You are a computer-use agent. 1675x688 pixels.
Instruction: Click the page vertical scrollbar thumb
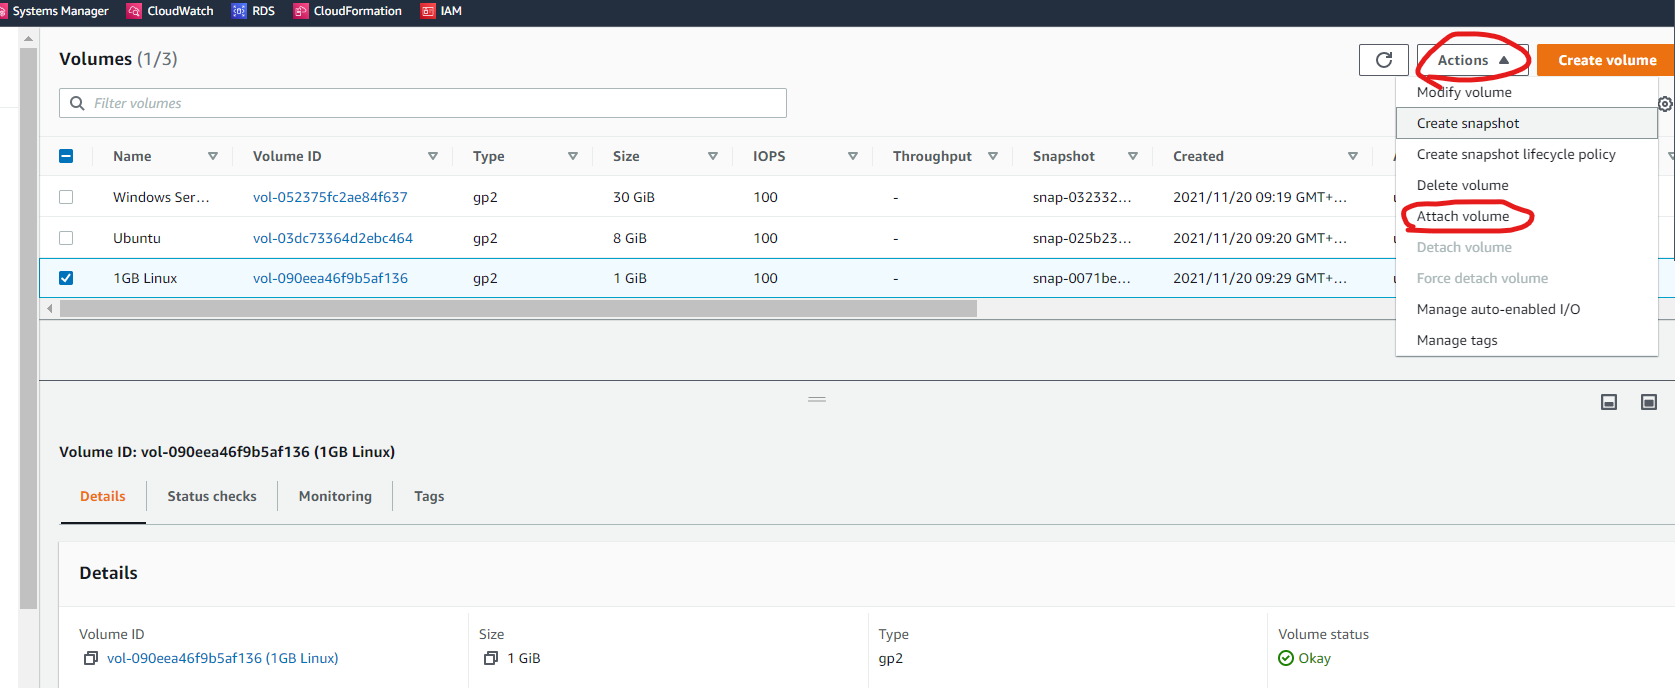28,328
